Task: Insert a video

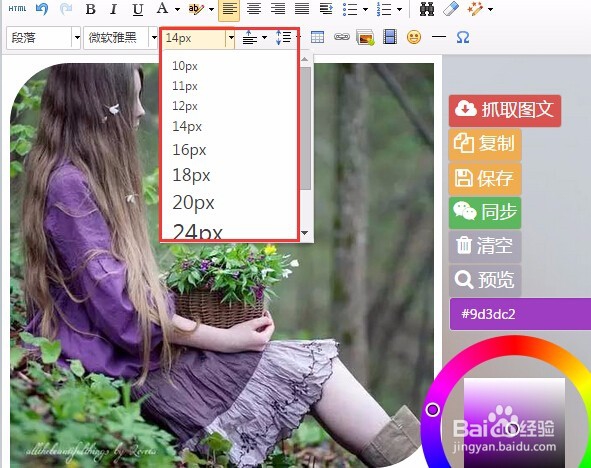Action: (390, 37)
